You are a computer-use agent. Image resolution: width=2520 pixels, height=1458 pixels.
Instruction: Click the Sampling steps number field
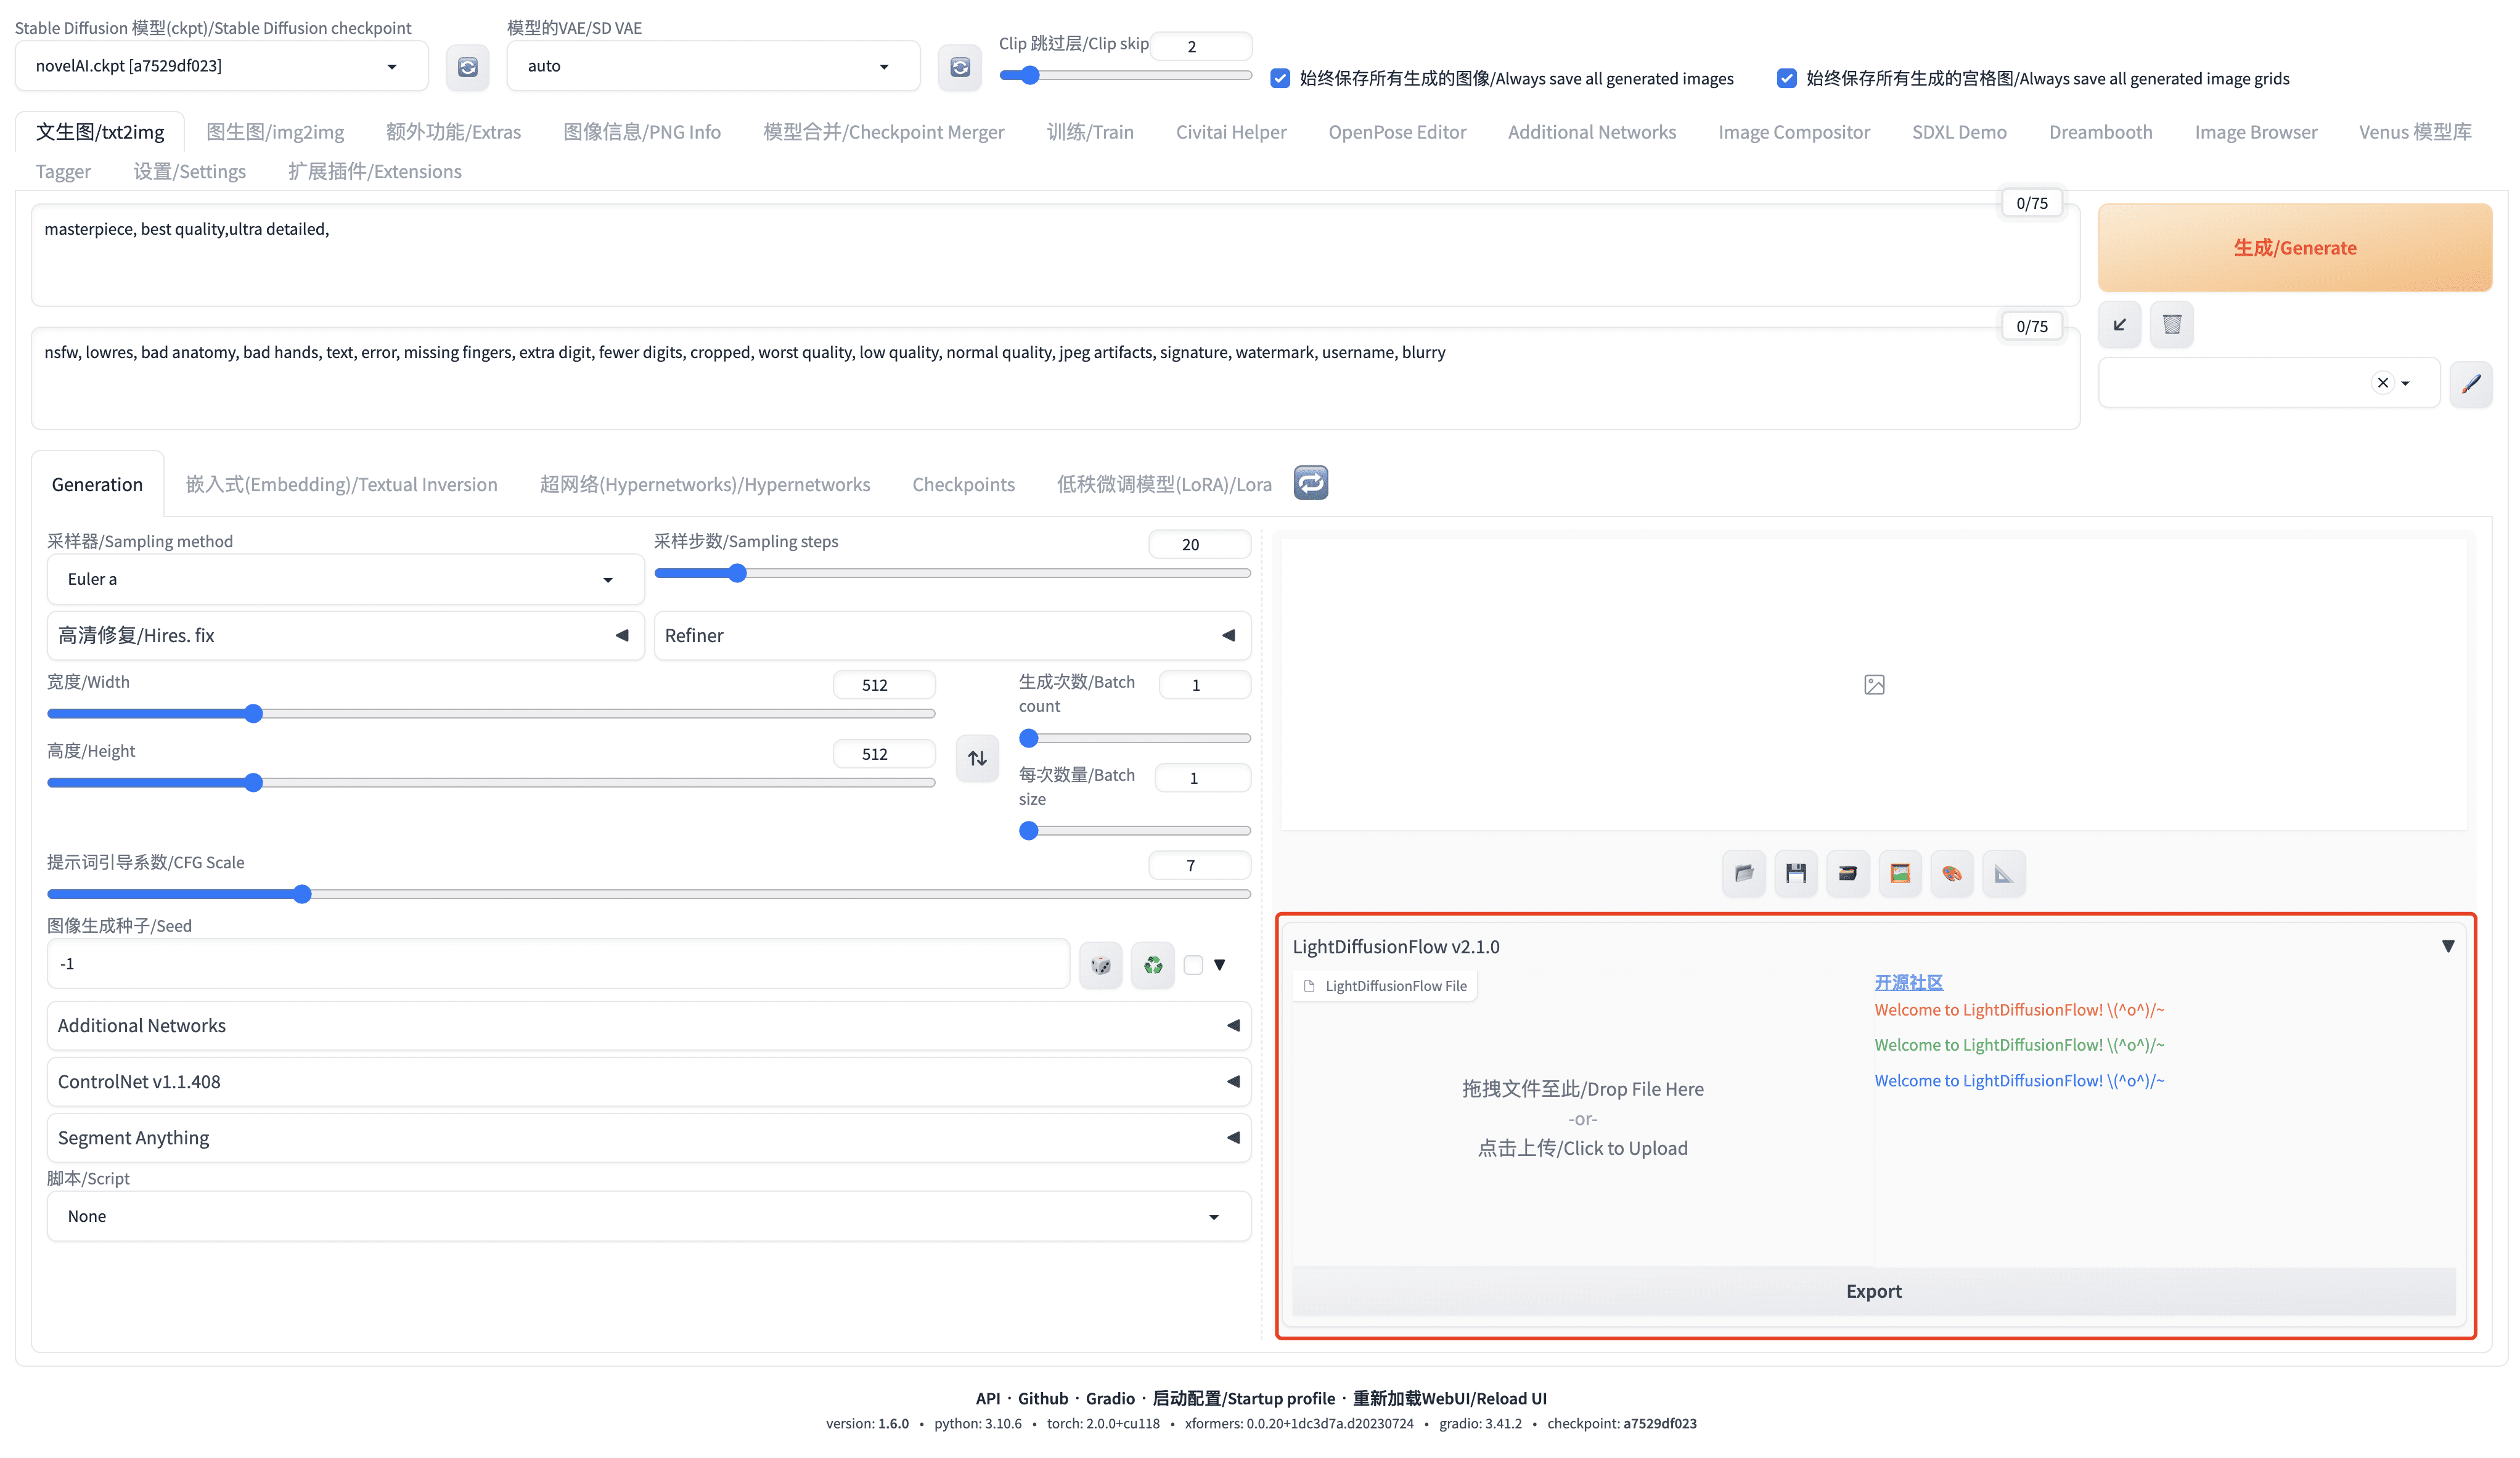pos(1199,544)
